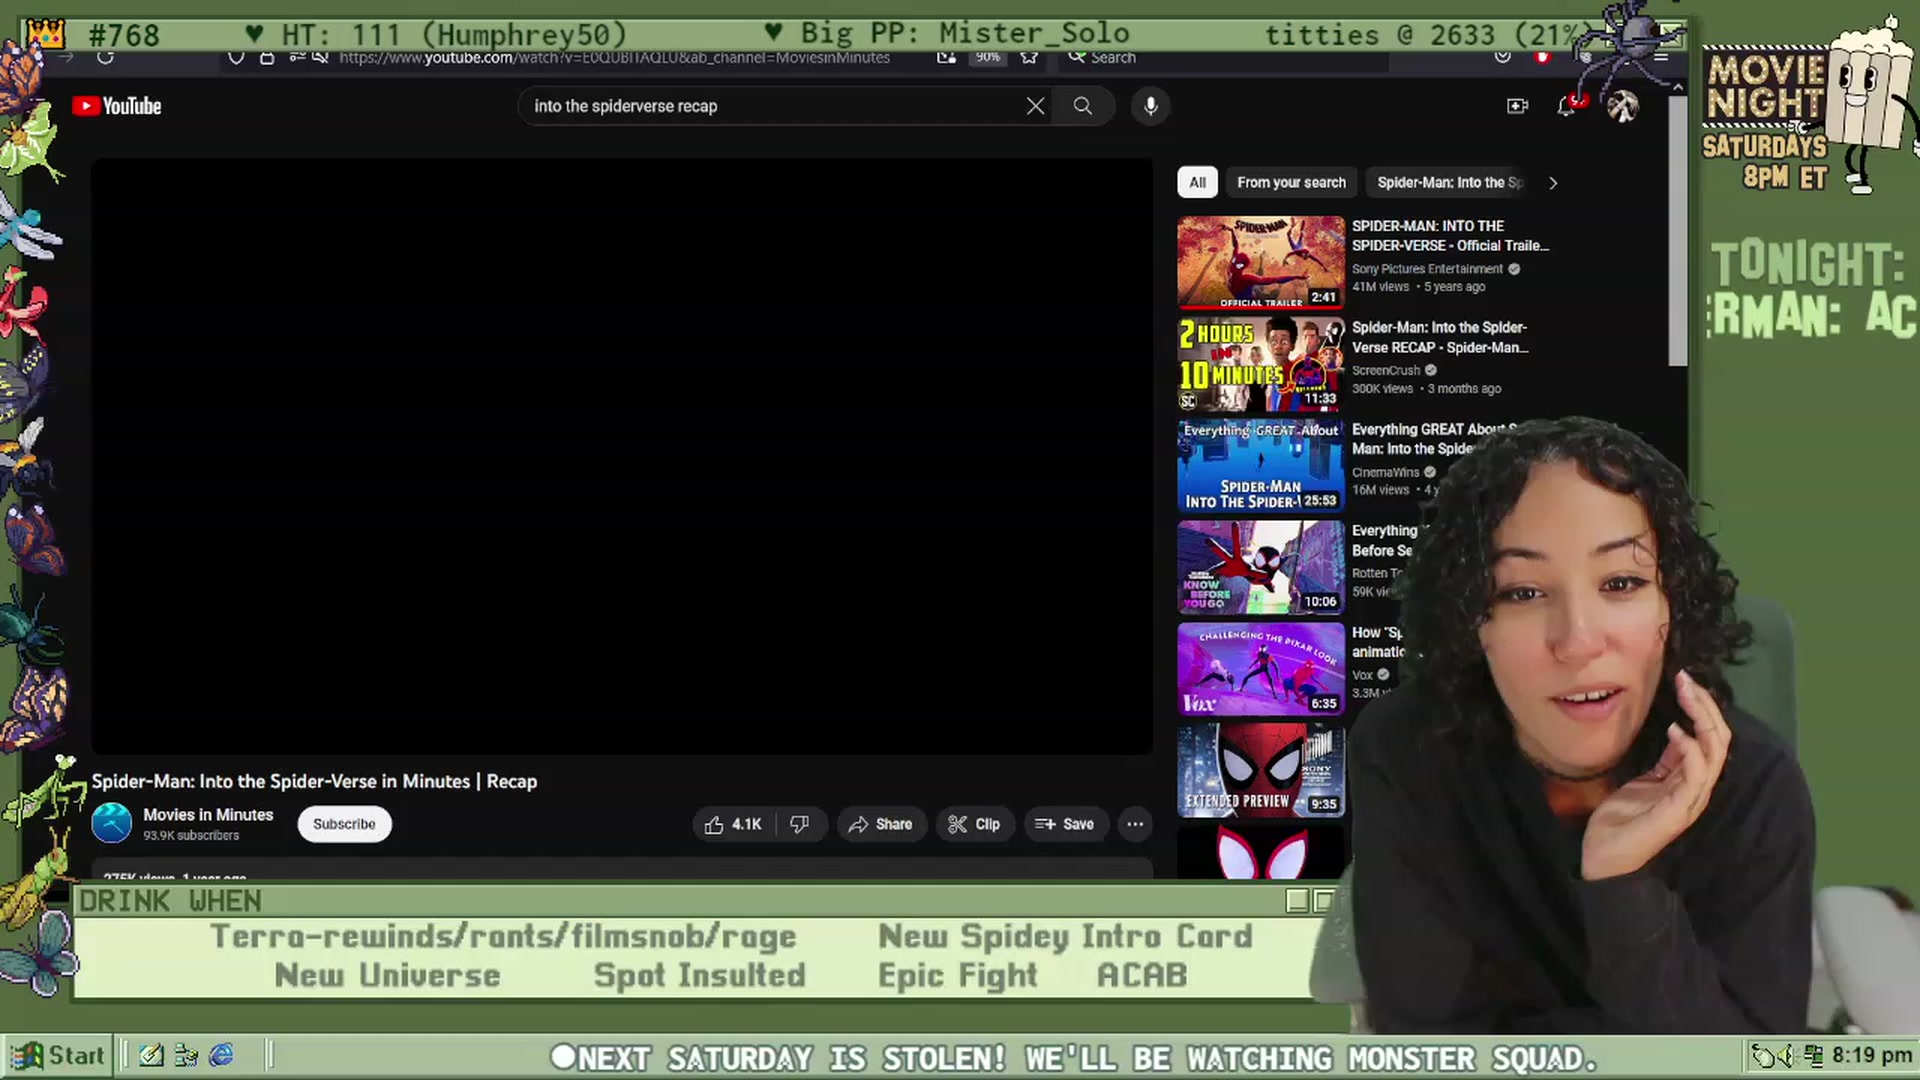Click the middle quick launch taskbar icon
The image size is (1920, 1080).
(186, 1055)
